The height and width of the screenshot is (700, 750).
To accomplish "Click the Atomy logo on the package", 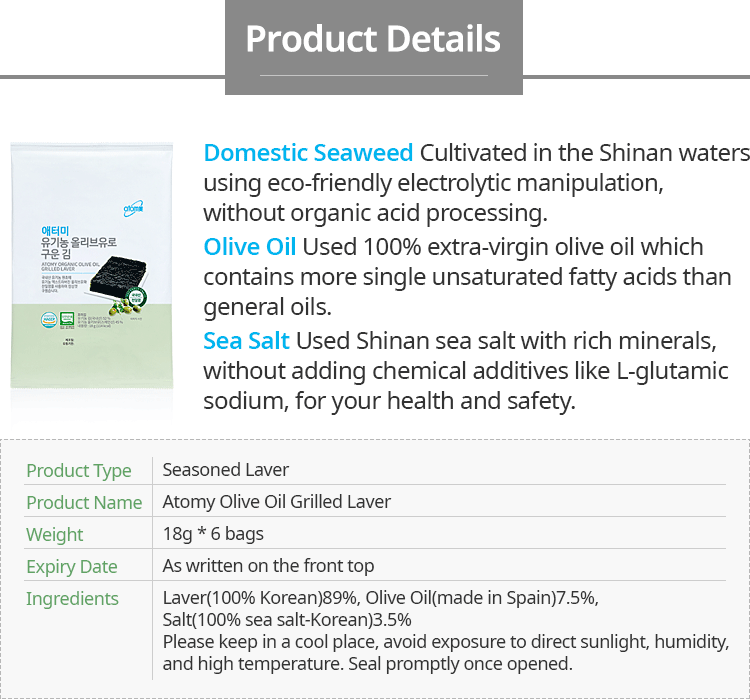I will click(133, 209).
